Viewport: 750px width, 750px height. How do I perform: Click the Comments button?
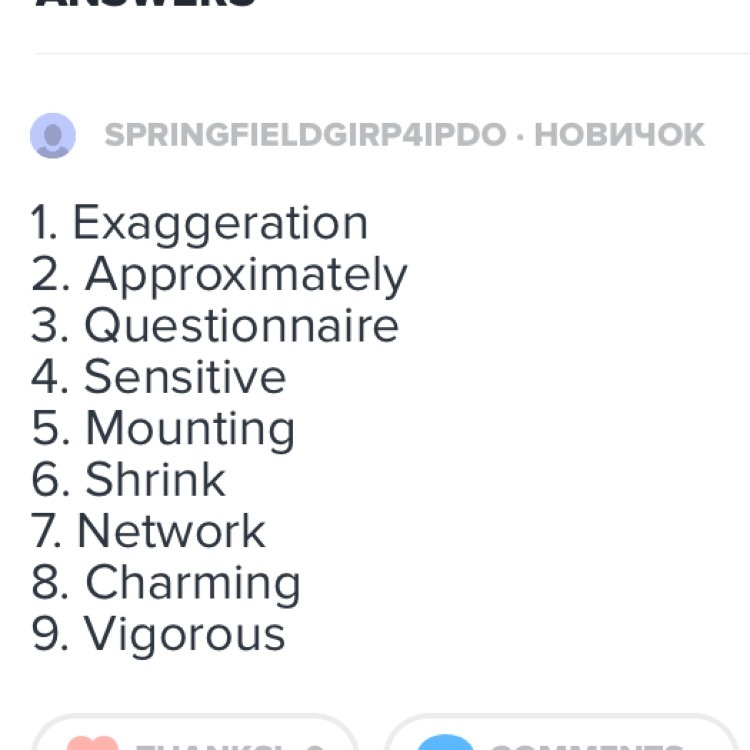point(562,732)
